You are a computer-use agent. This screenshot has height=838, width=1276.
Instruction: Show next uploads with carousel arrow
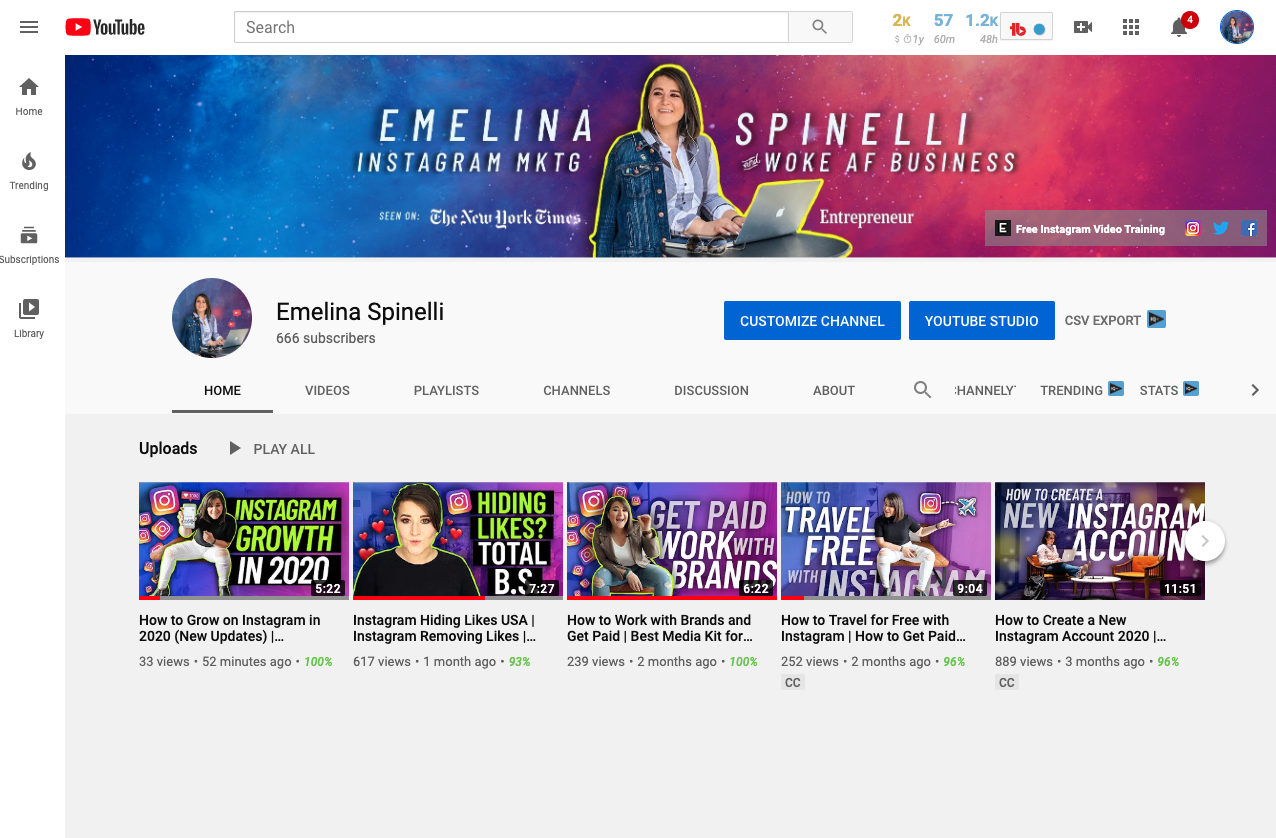(1205, 541)
